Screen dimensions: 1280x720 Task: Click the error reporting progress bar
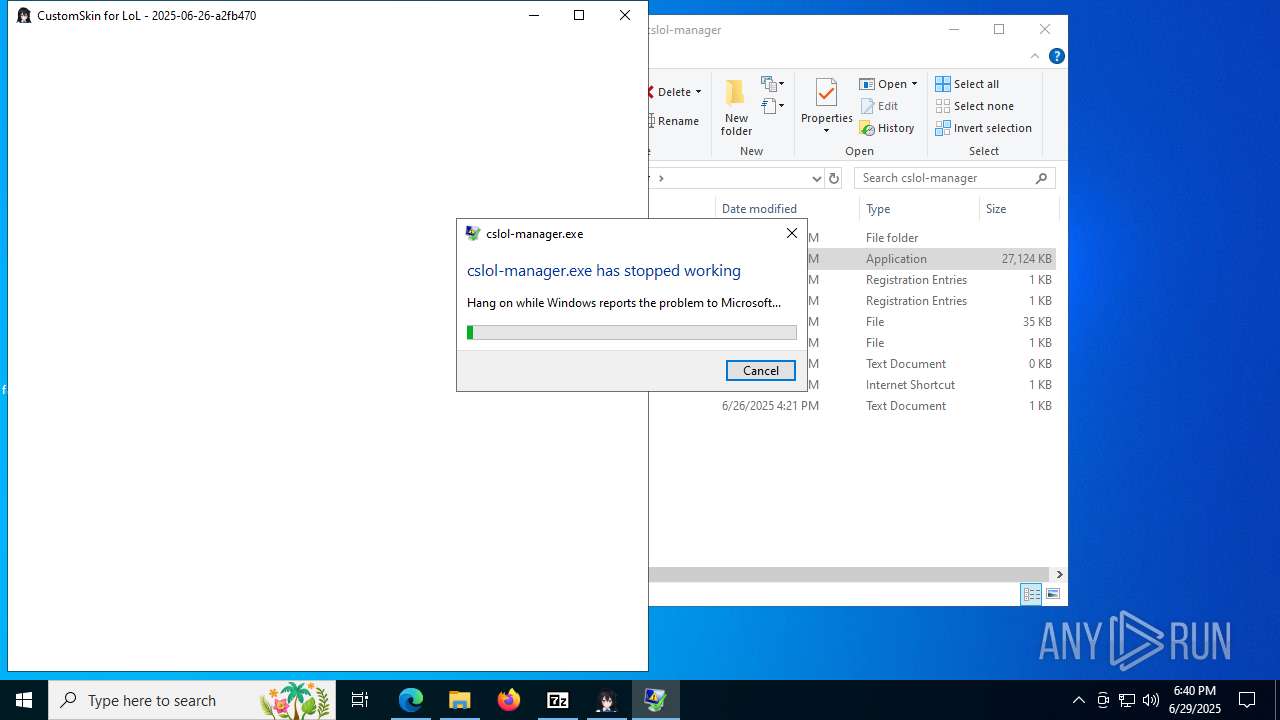[x=632, y=332]
